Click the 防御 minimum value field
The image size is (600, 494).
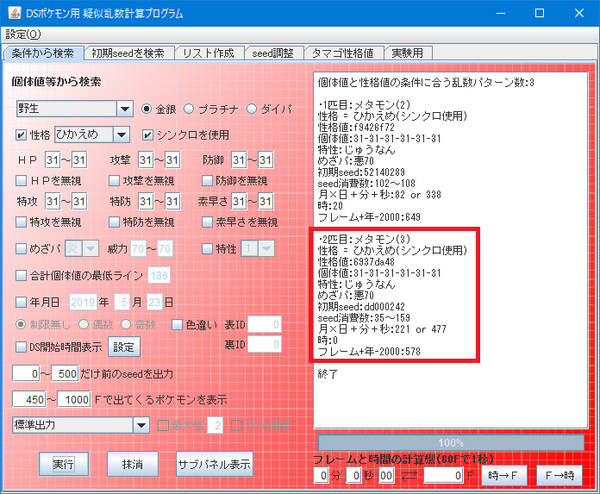(239, 160)
